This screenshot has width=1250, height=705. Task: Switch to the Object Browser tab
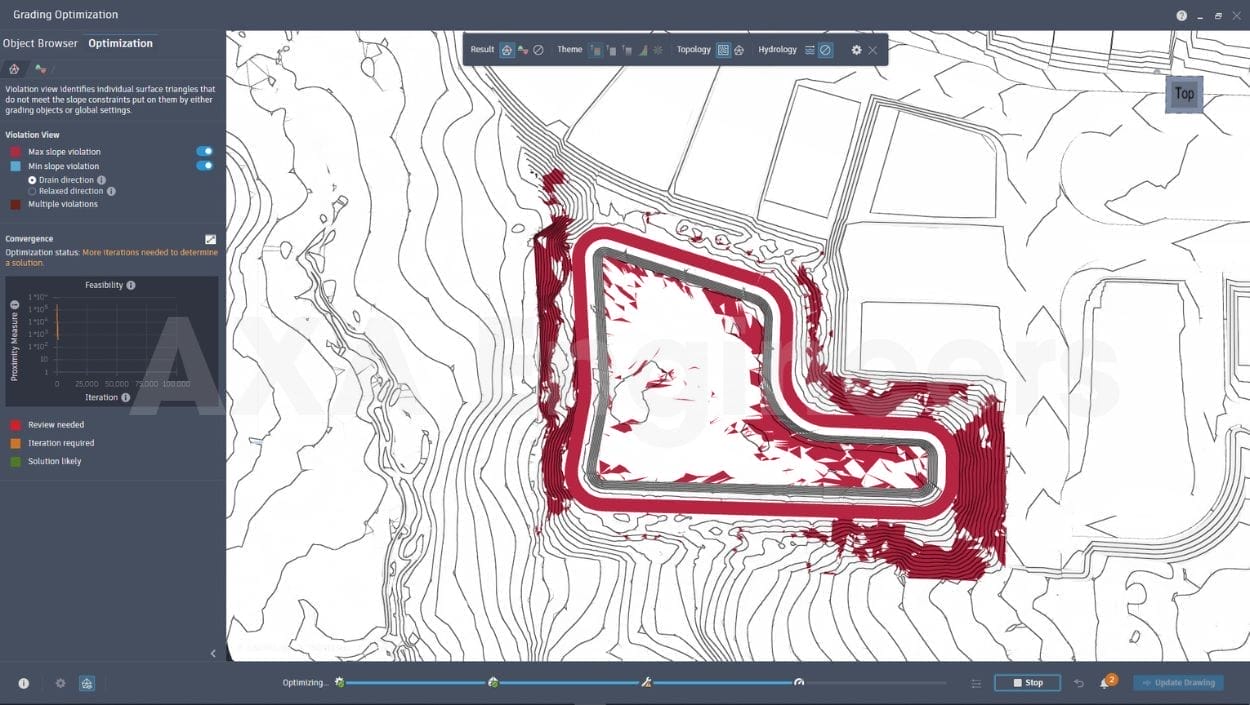[x=40, y=43]
